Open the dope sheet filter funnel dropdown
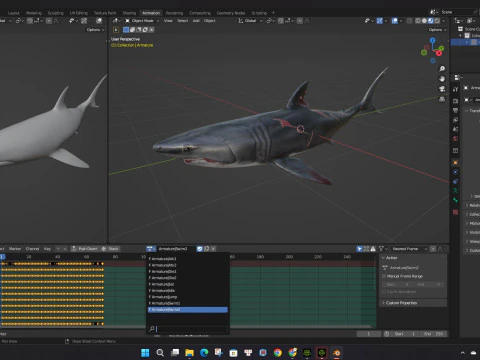Screen dimensions: 480x360 [383, 249]
